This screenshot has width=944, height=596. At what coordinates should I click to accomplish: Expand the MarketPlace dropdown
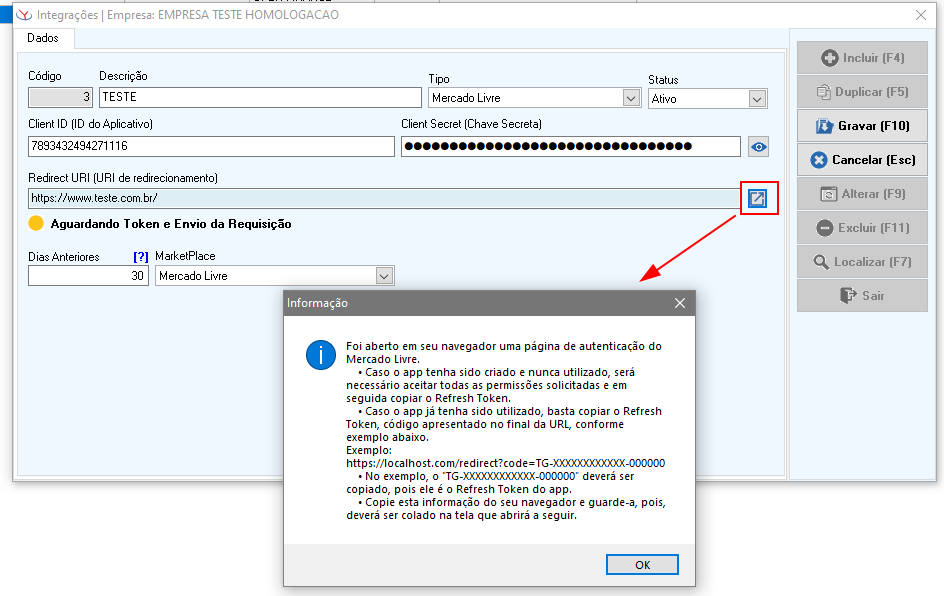(x=384, y=276)
